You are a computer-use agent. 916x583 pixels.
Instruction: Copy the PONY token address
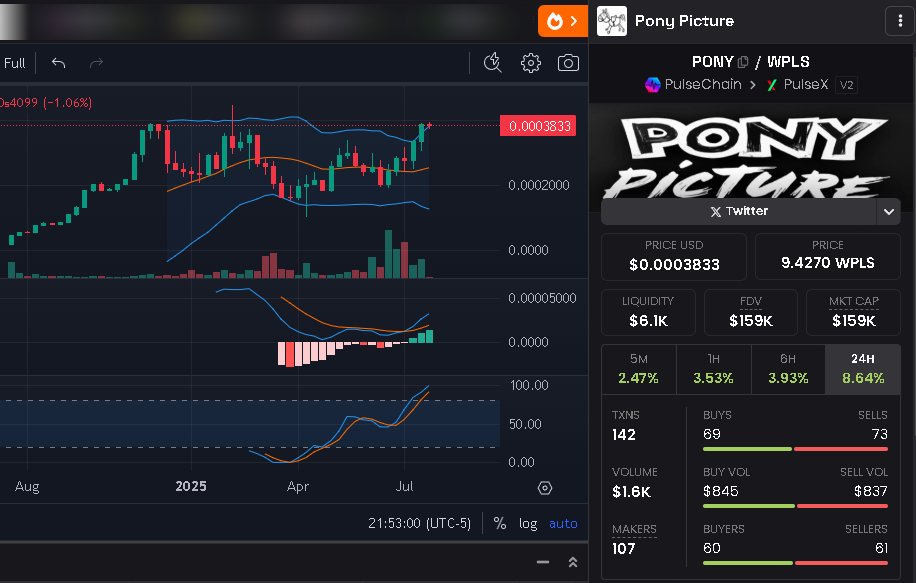(x=743, y=62)
